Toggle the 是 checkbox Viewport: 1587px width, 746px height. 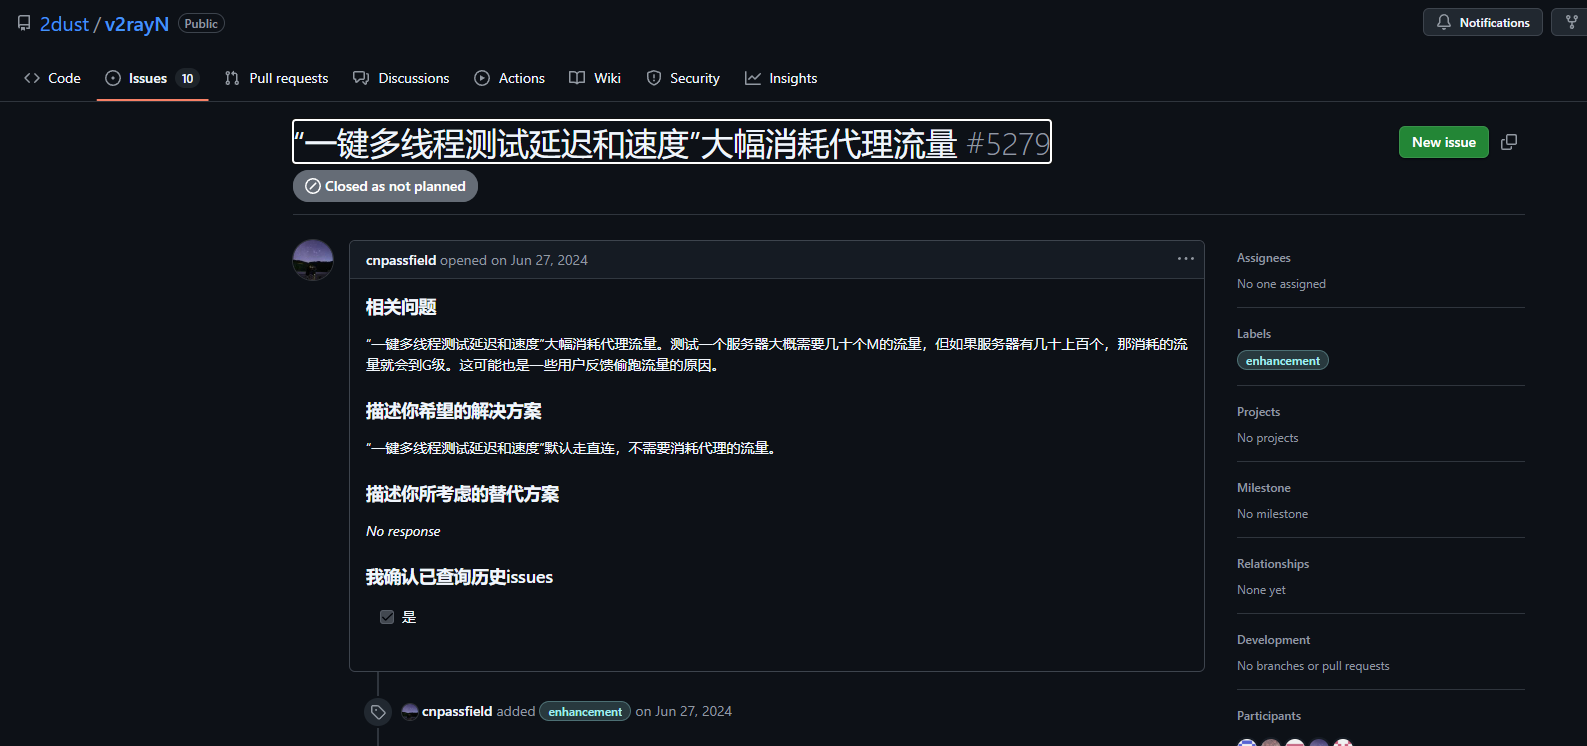(387, 617)
